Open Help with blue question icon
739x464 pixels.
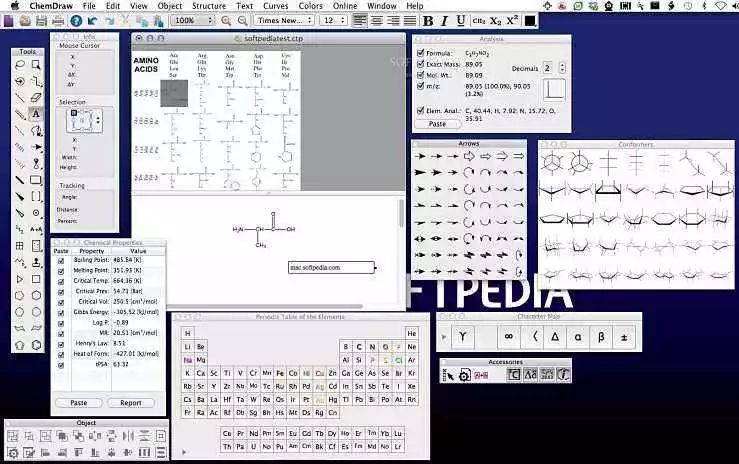pyautogui.click(x=76, y=21)
